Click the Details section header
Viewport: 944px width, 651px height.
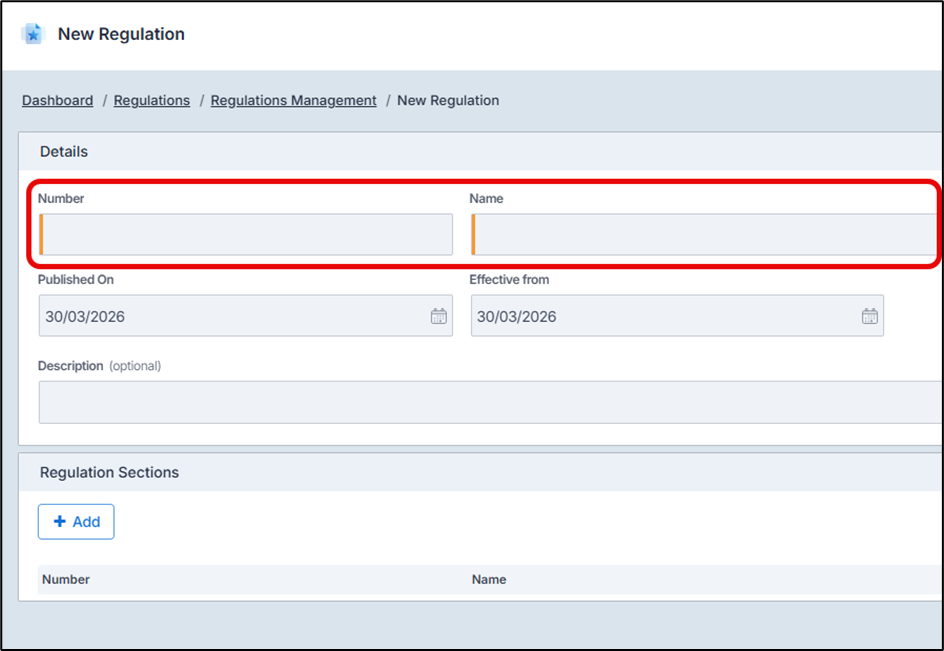[64, 152]
